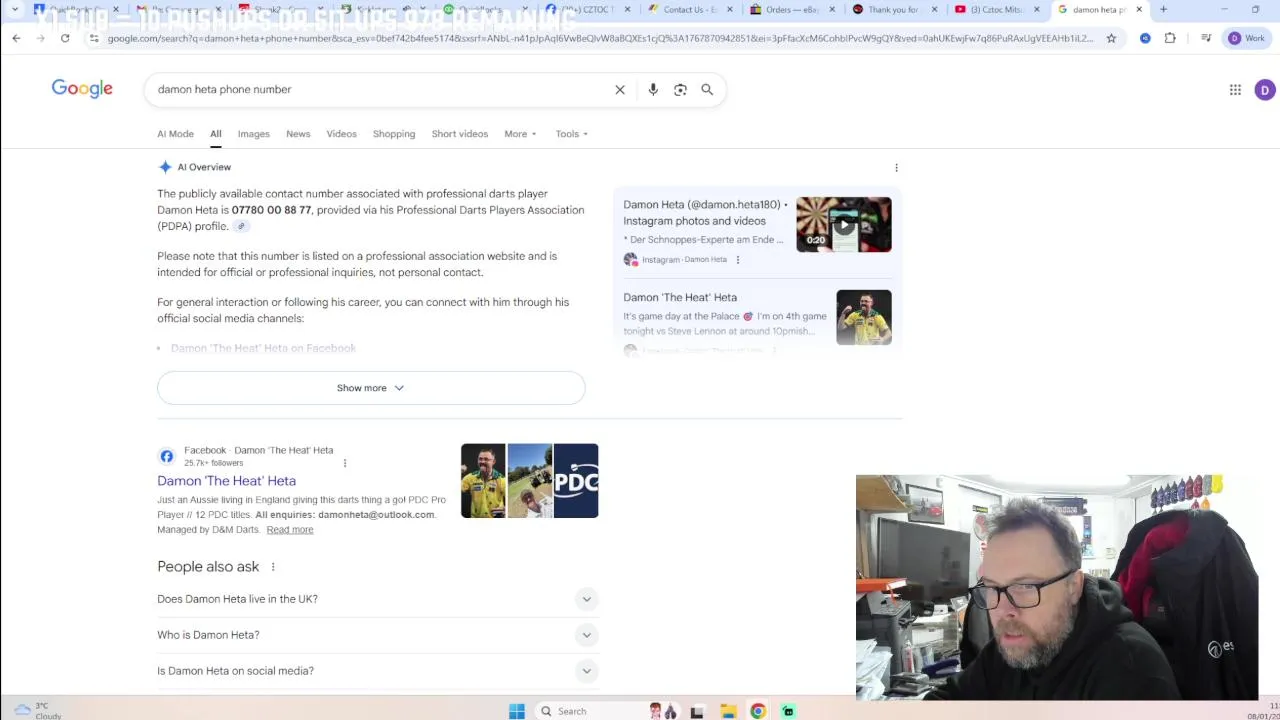Switch to News results tab
The width and height of the screenshot is (1280, 720).
coord(298,134)
